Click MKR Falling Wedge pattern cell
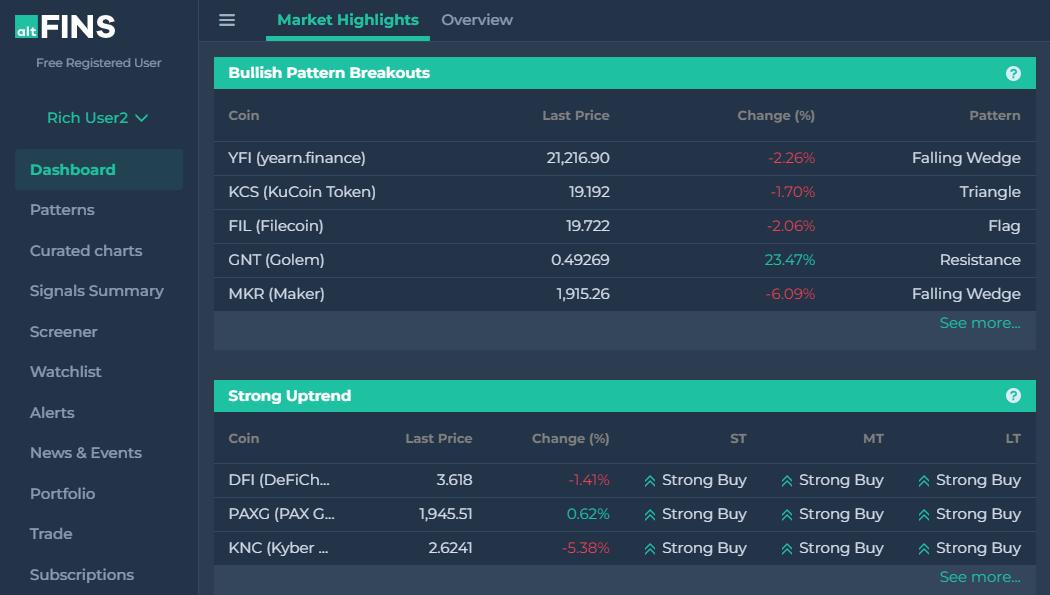This screenshot has height=595, width=1050. (x=966, y=294)
